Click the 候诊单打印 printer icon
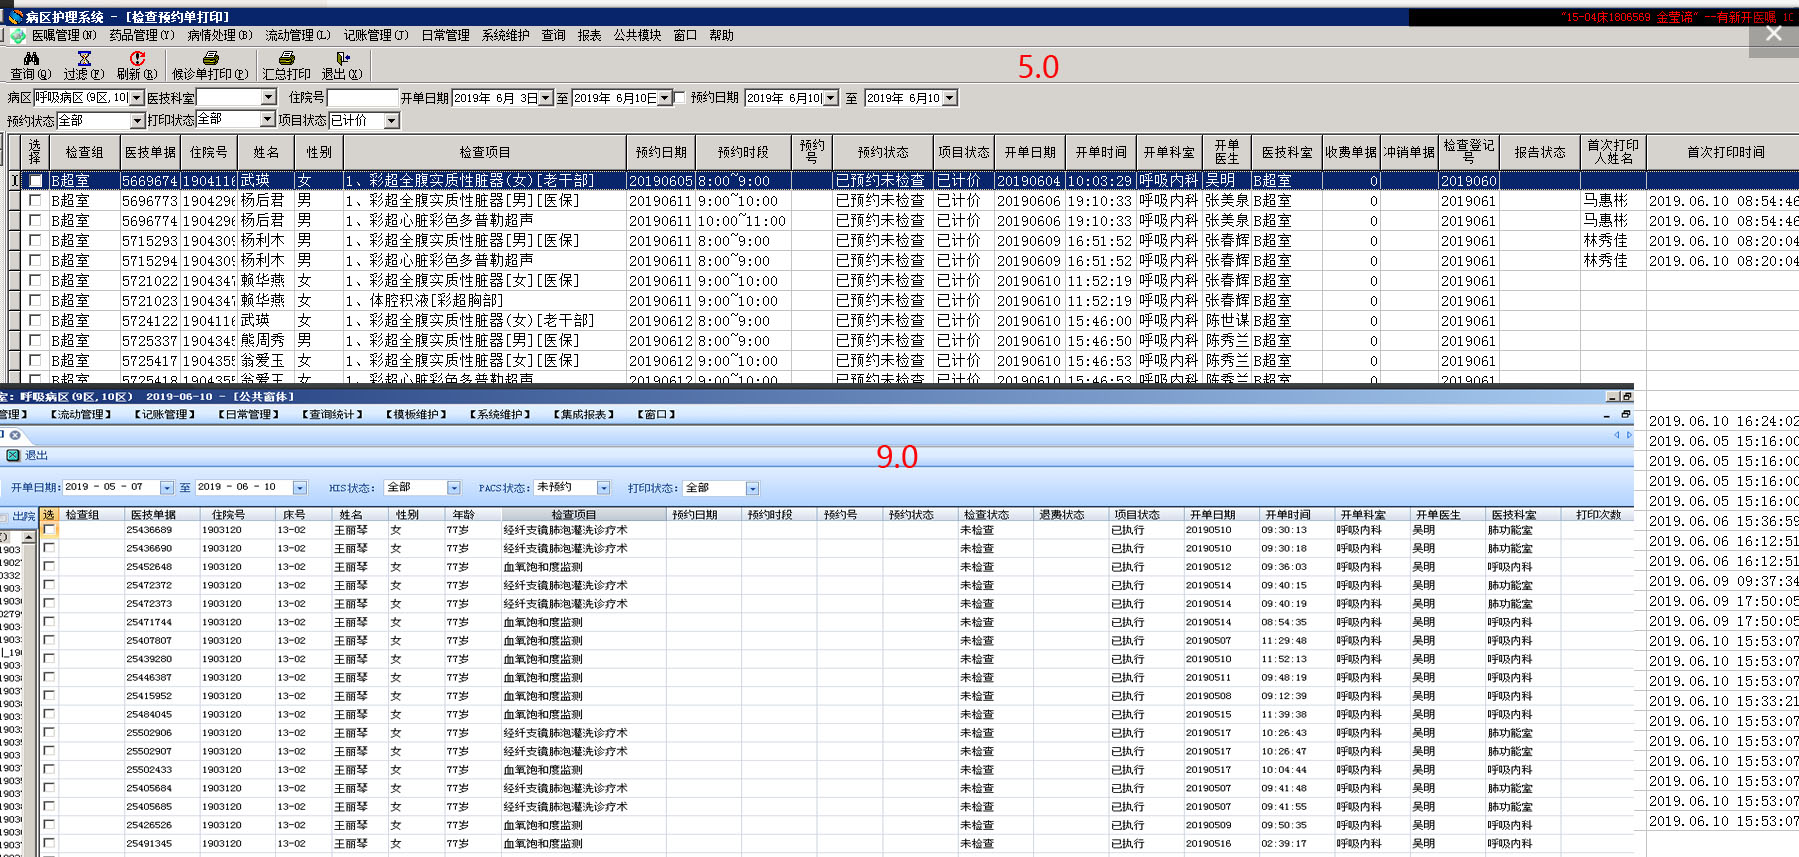The width and height of the screenshot is (1799, 857). pyautogui.click(x=210, y=59)
